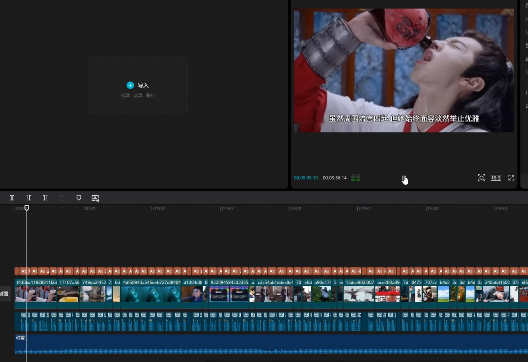Click the blue plus import icon
This screenshot has width=528, height=362.
(x=130, y=85)
